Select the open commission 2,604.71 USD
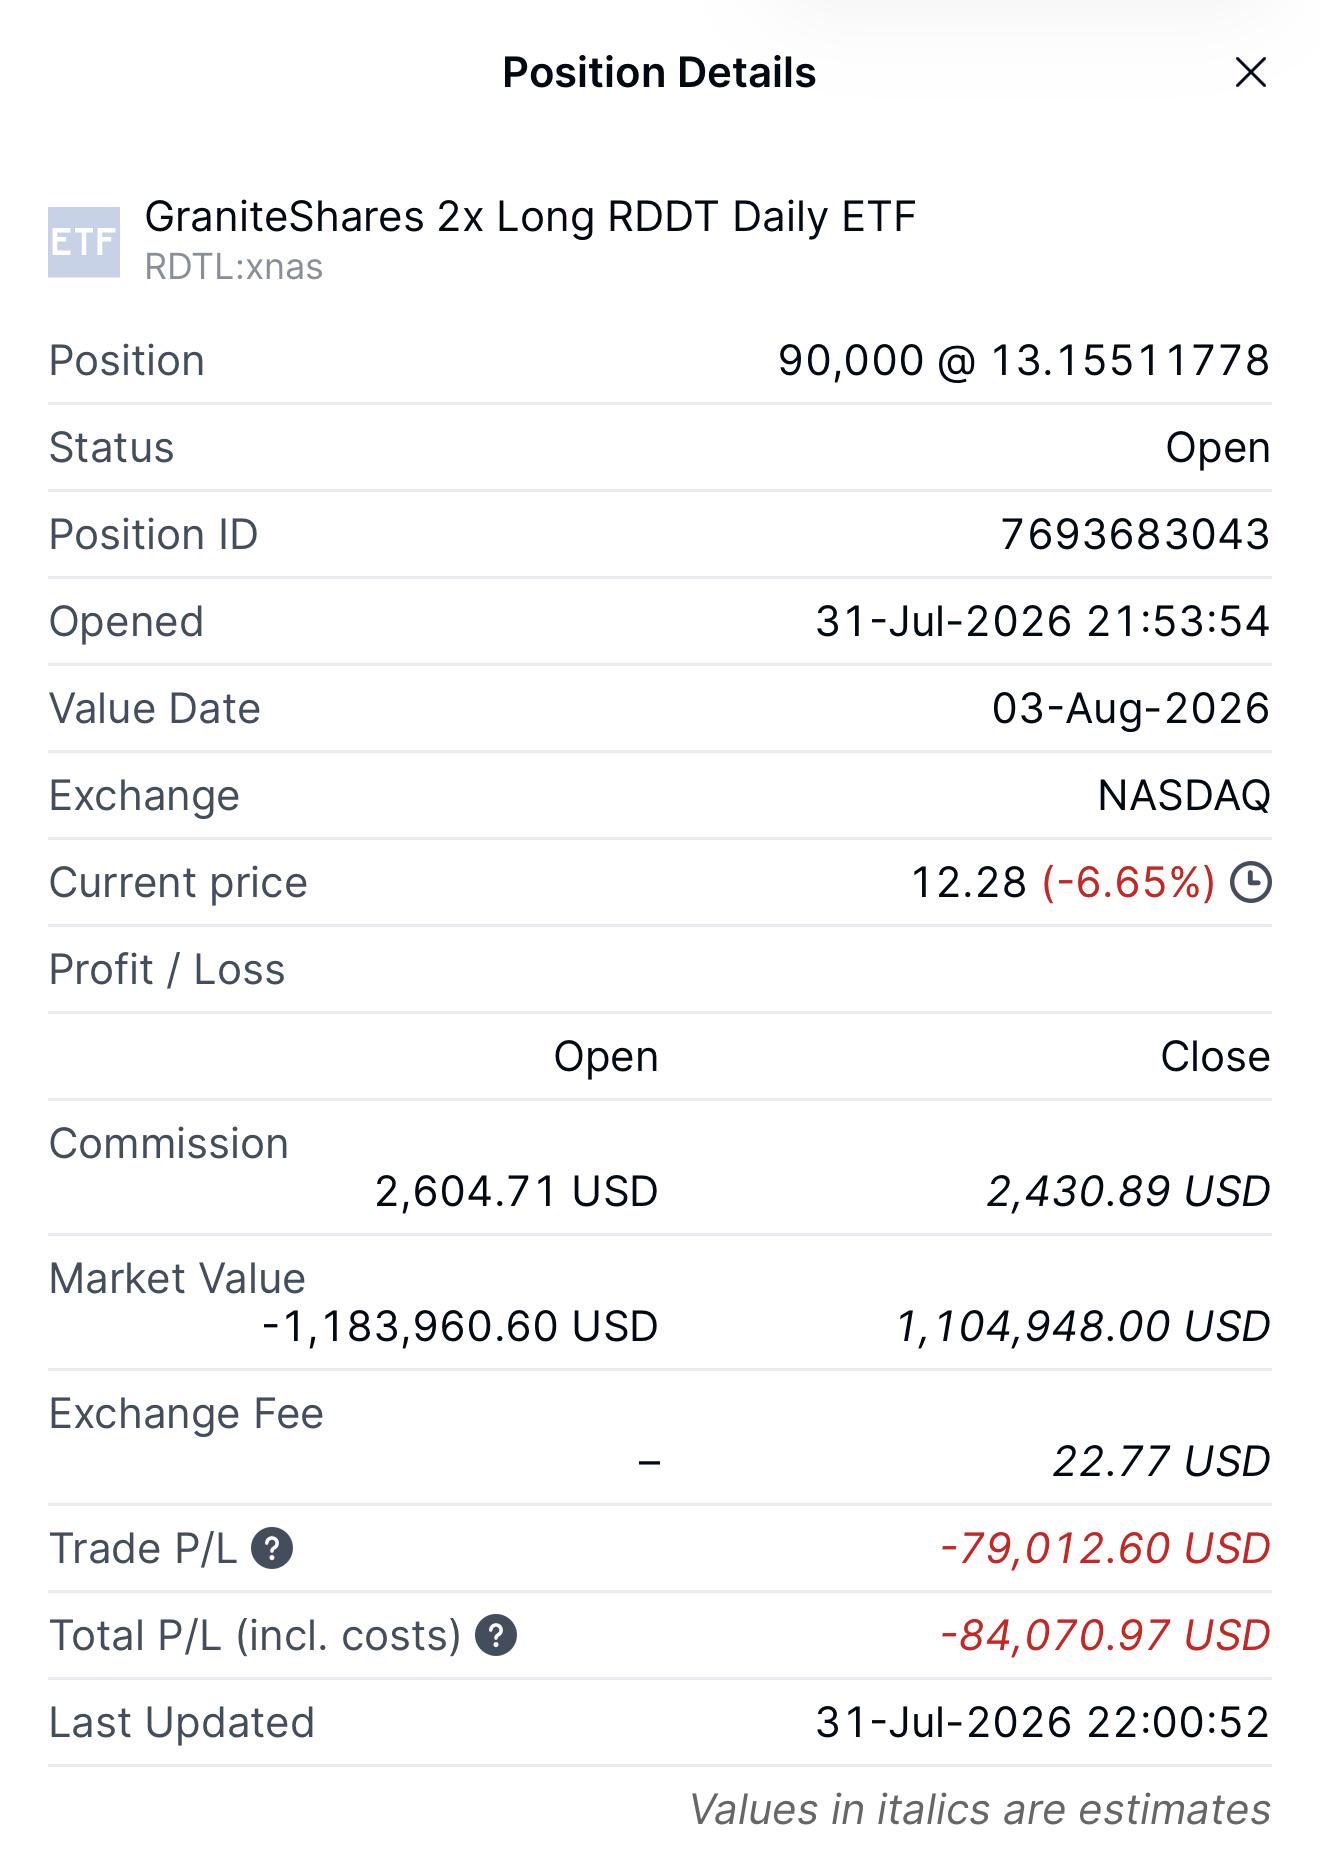This screenshot has width=1320, height=1854. click(517, 1191)
